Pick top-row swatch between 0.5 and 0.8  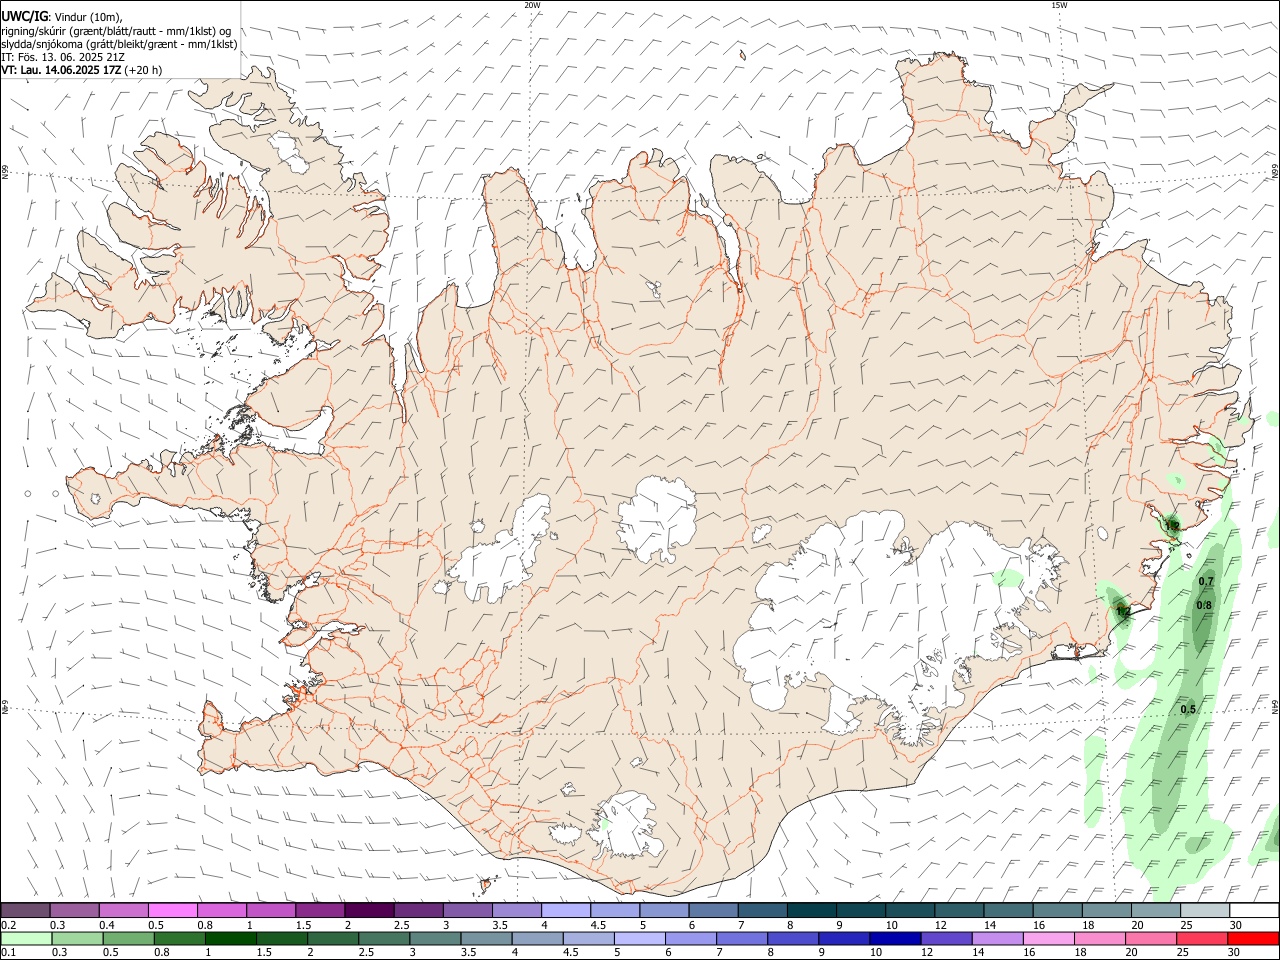(x=173, y=910)
